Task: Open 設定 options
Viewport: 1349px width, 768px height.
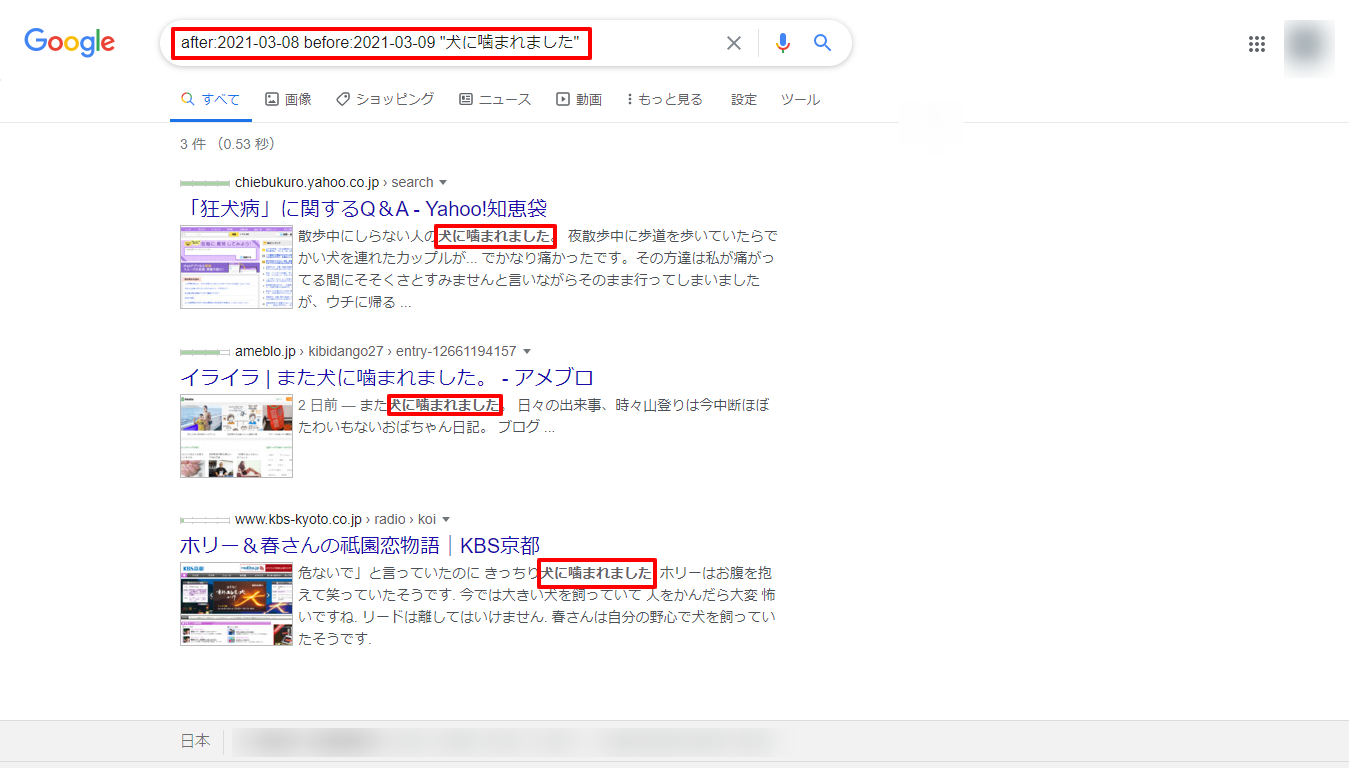Action: point(744,99)
